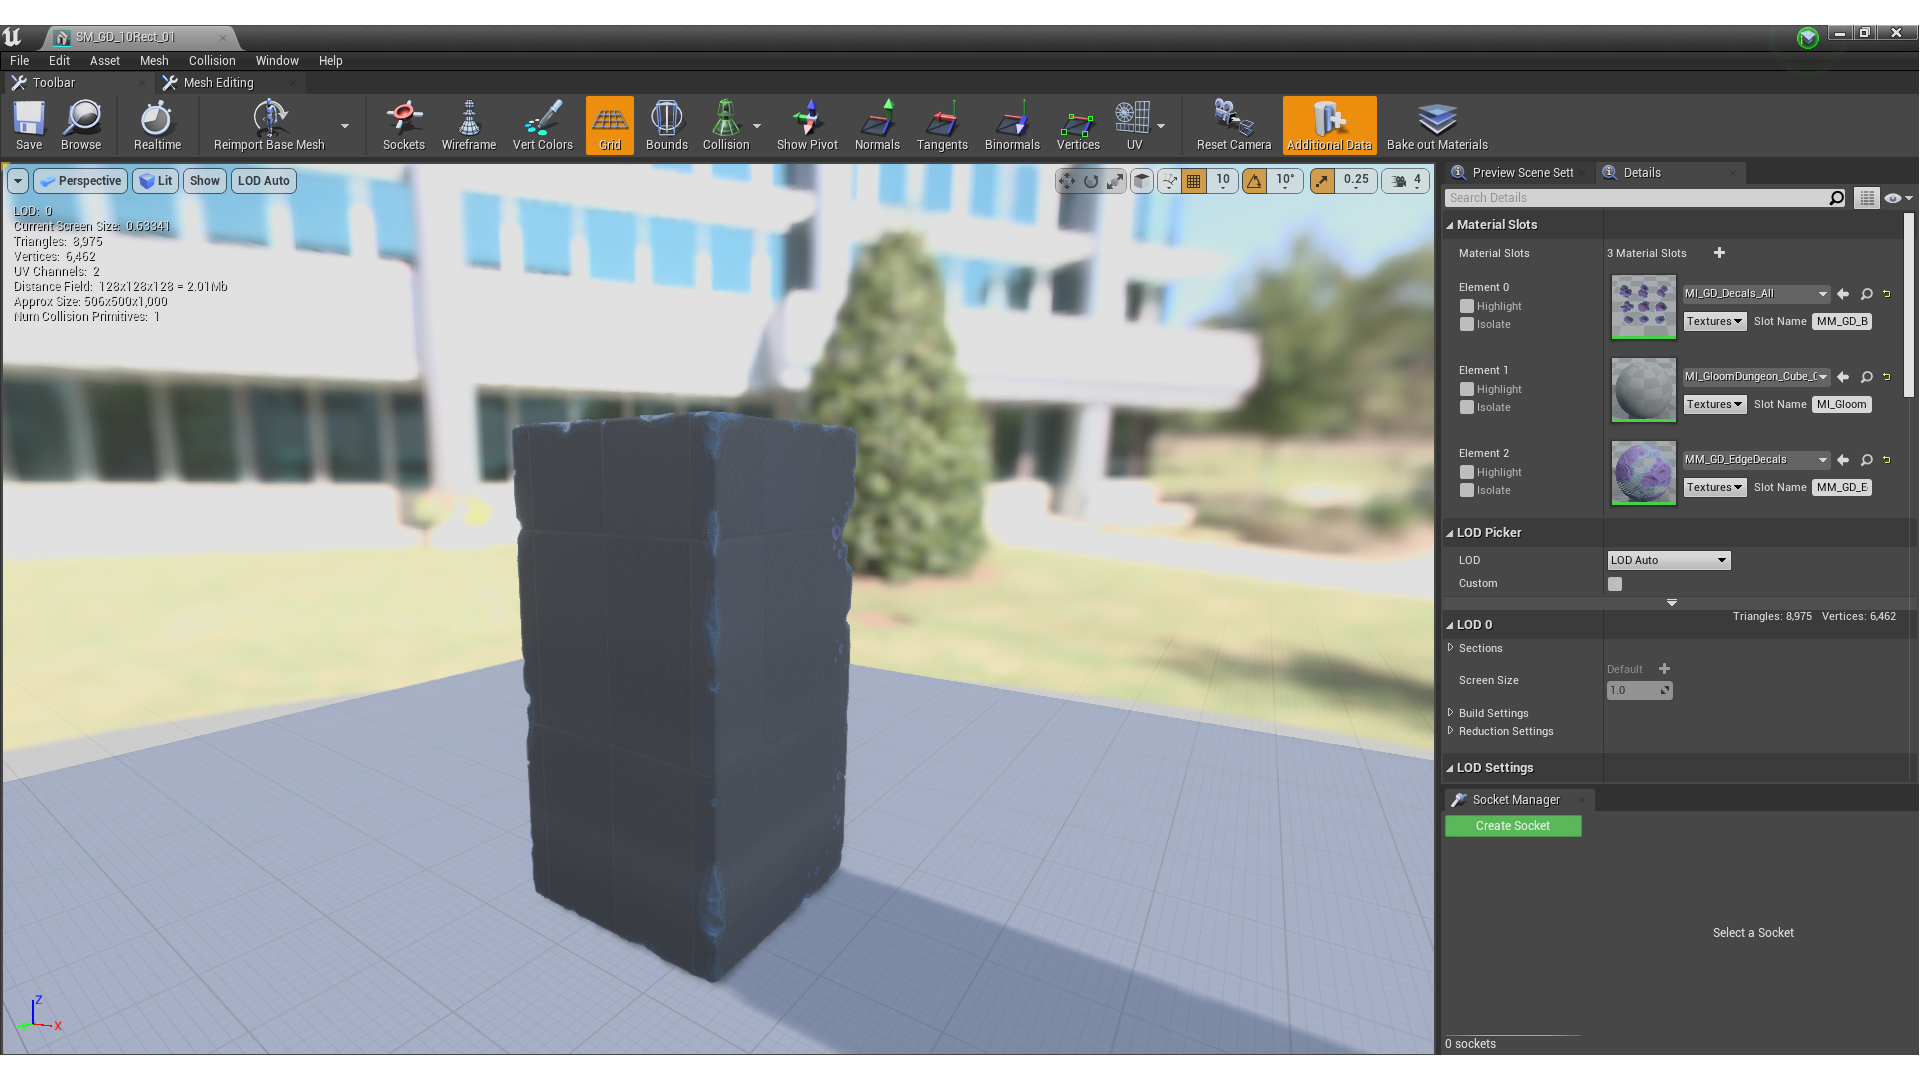Add a new material slot
The image size is (1920, 1080).
[1719, 253]
